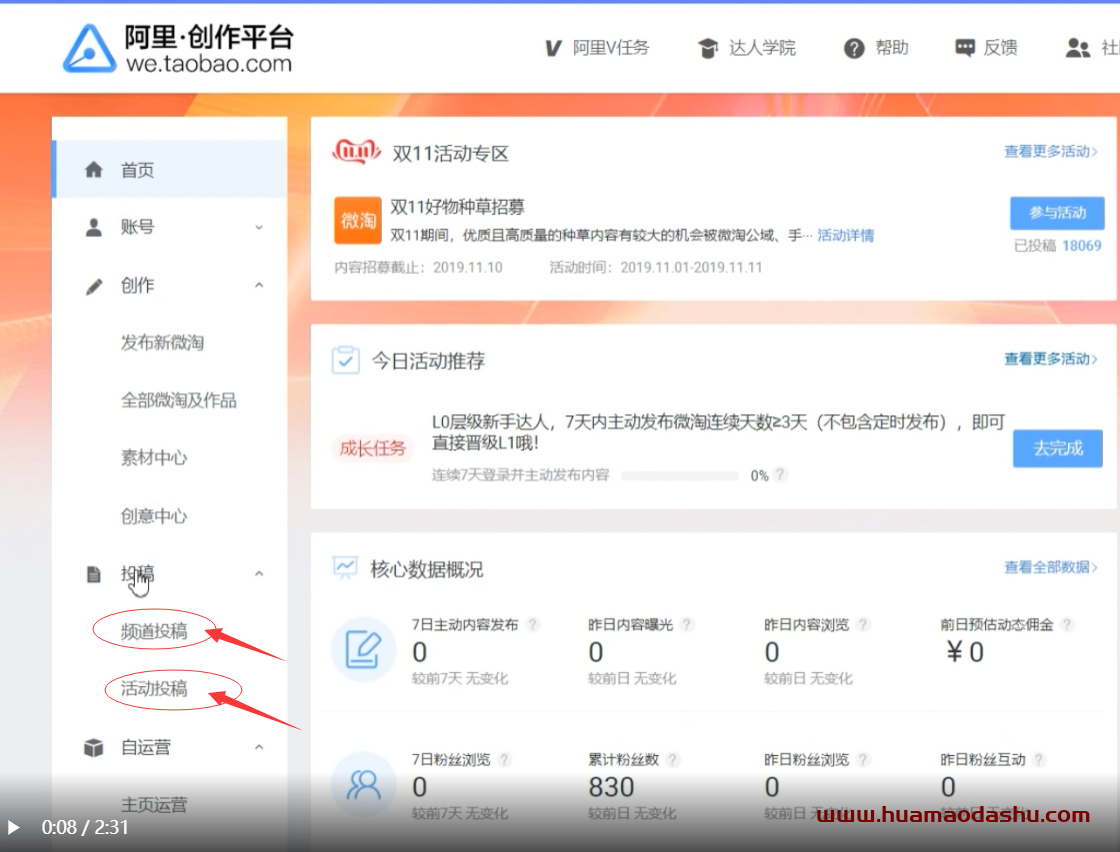Expand the 账号 sidebar section

pyautogui.click(x=259, y=228)
